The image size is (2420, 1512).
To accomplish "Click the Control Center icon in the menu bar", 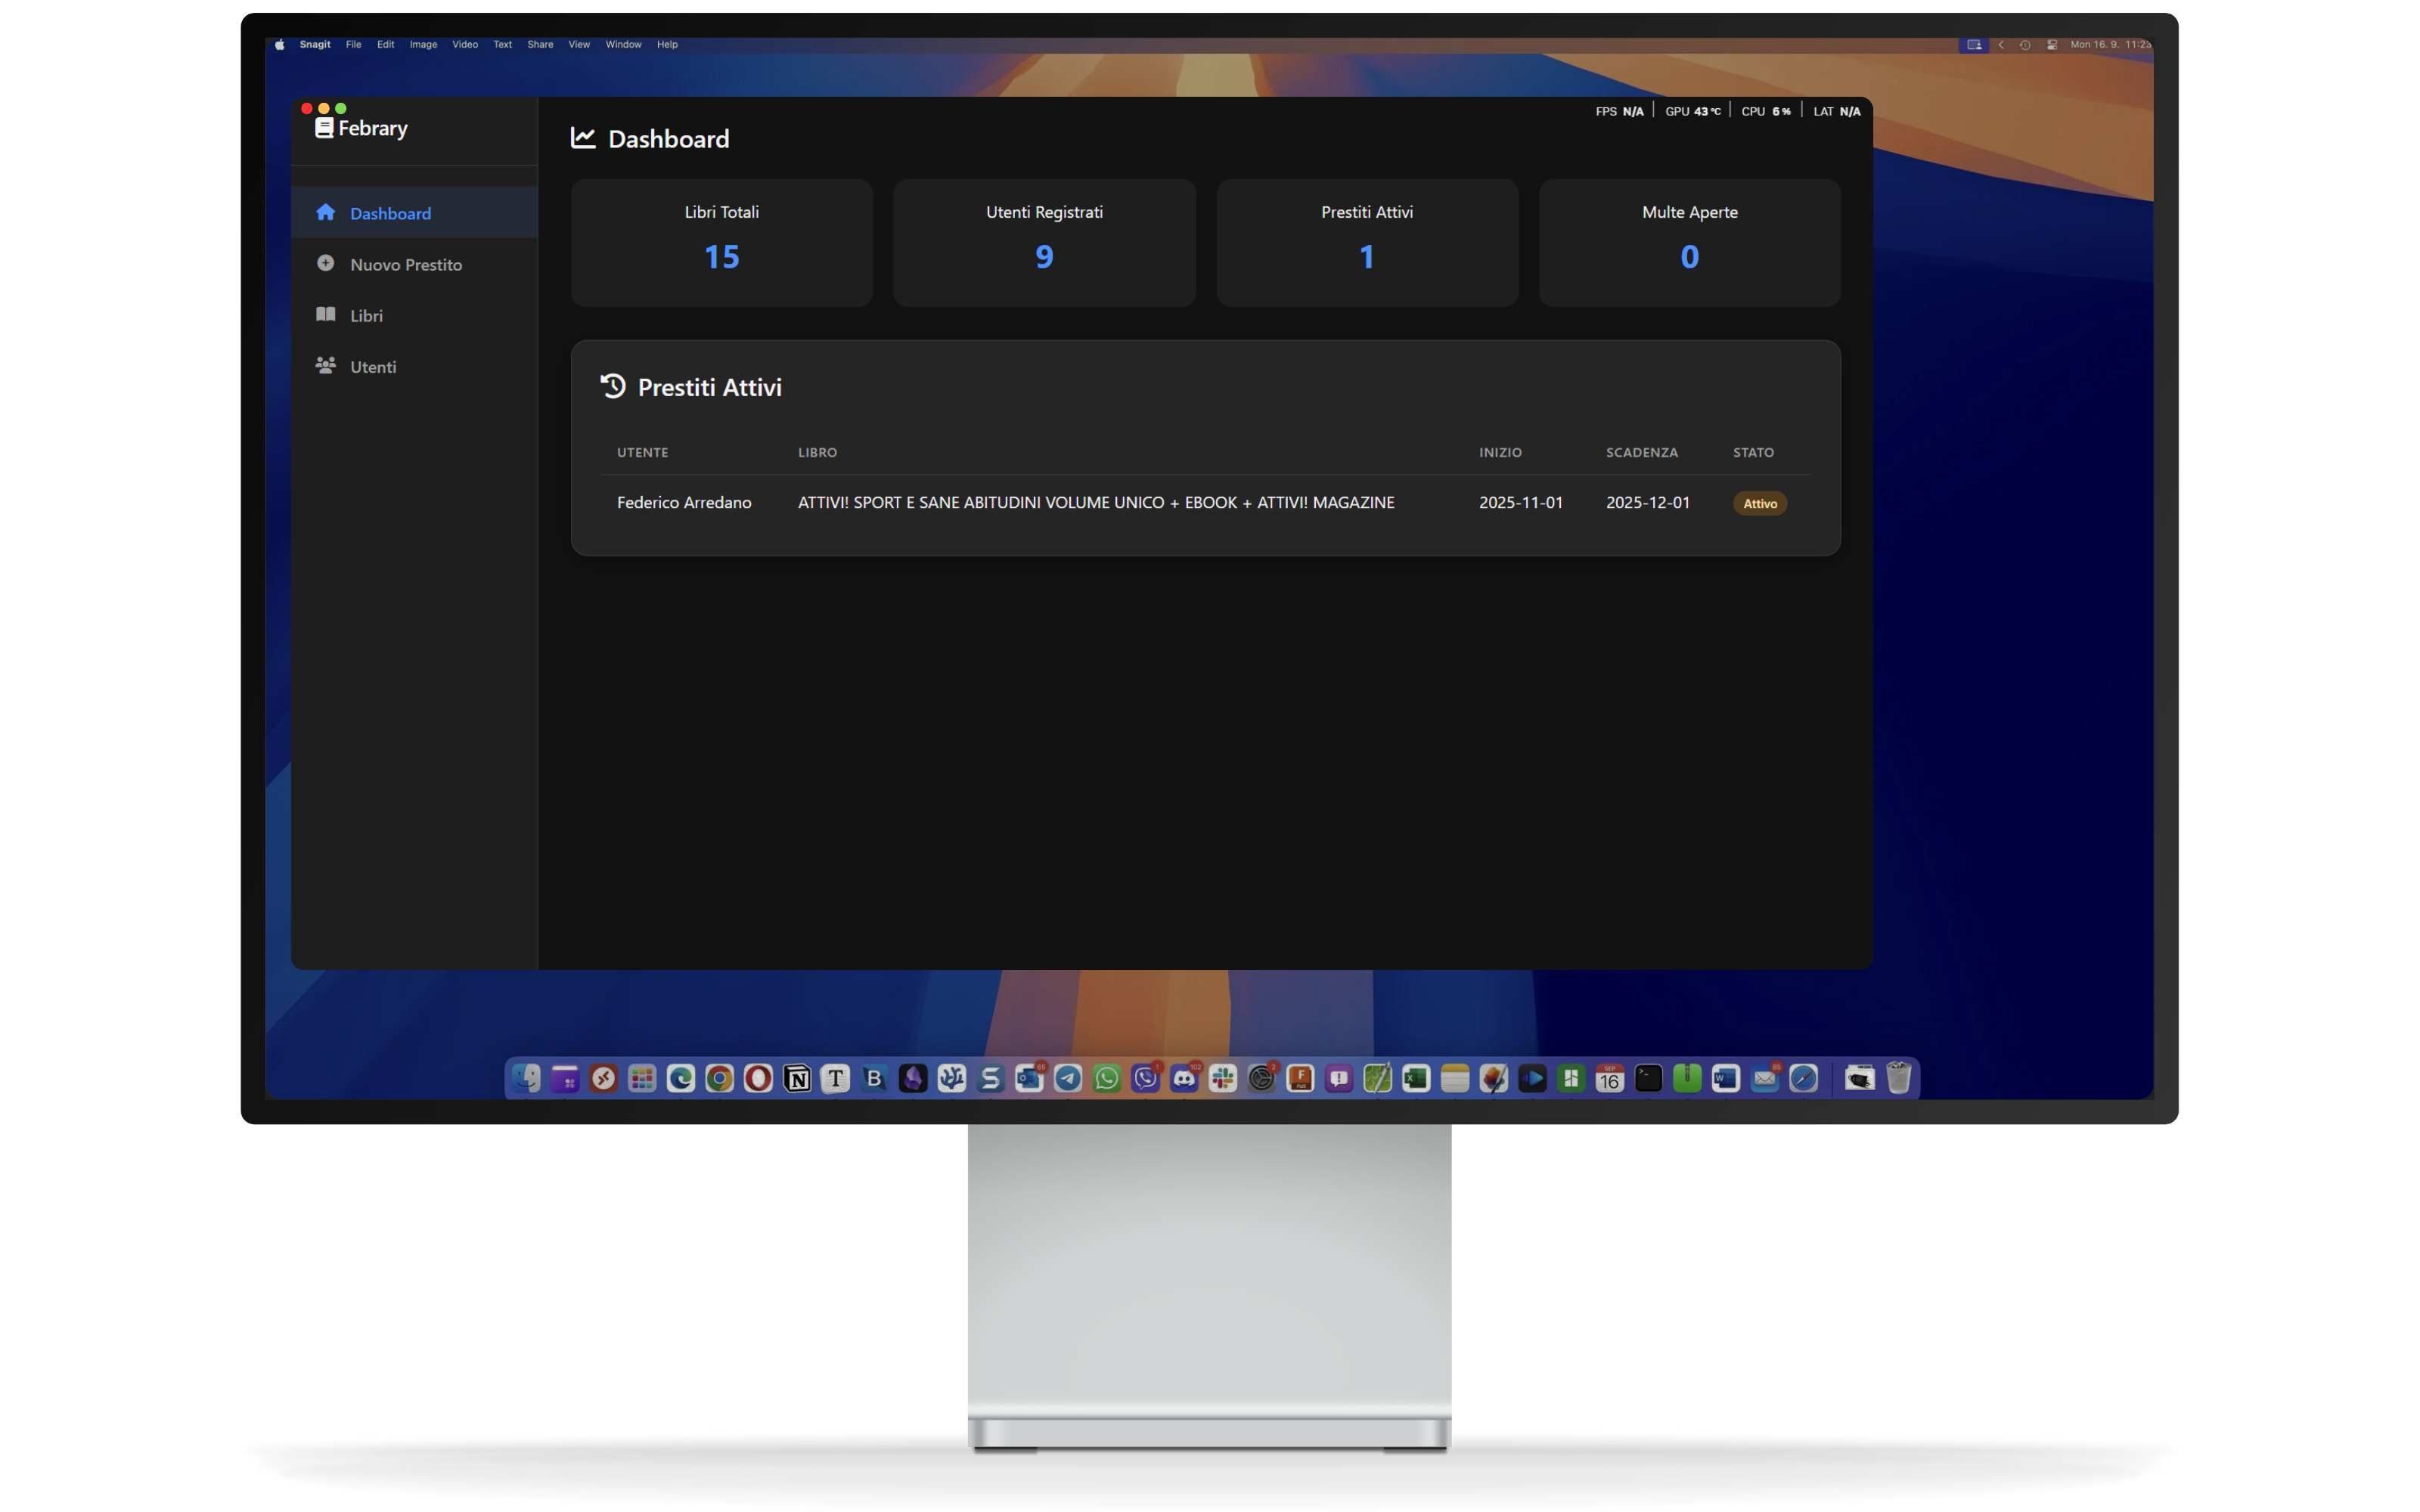I will [2052, 44].
